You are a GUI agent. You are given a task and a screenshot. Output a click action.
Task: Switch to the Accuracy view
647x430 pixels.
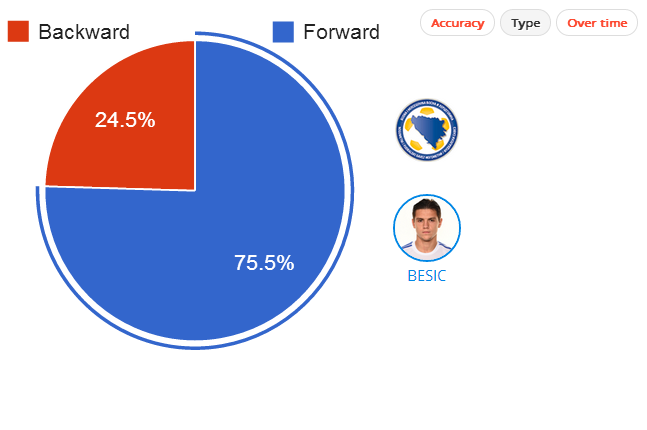[457, 23]
